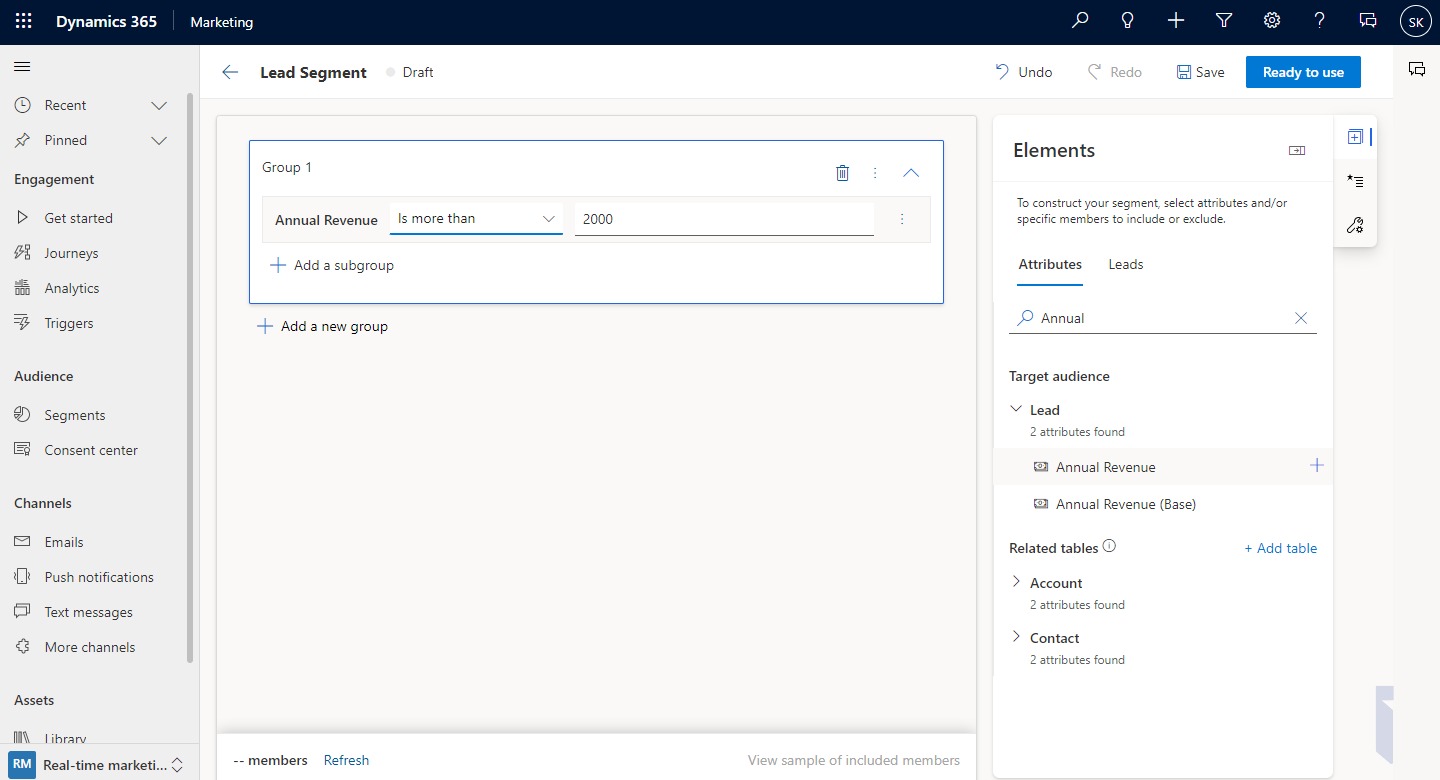Open the filter funnel in the top bar
1440x780 pixels.
1223,20
